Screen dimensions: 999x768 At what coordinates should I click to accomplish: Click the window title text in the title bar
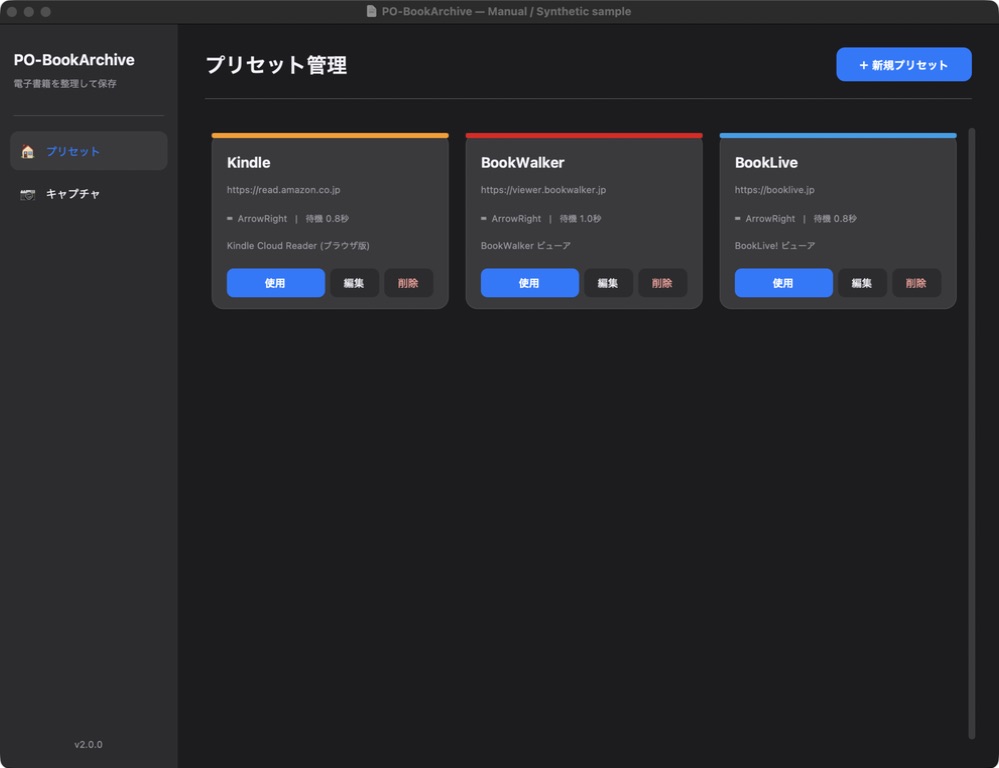(x=507, y=11)
